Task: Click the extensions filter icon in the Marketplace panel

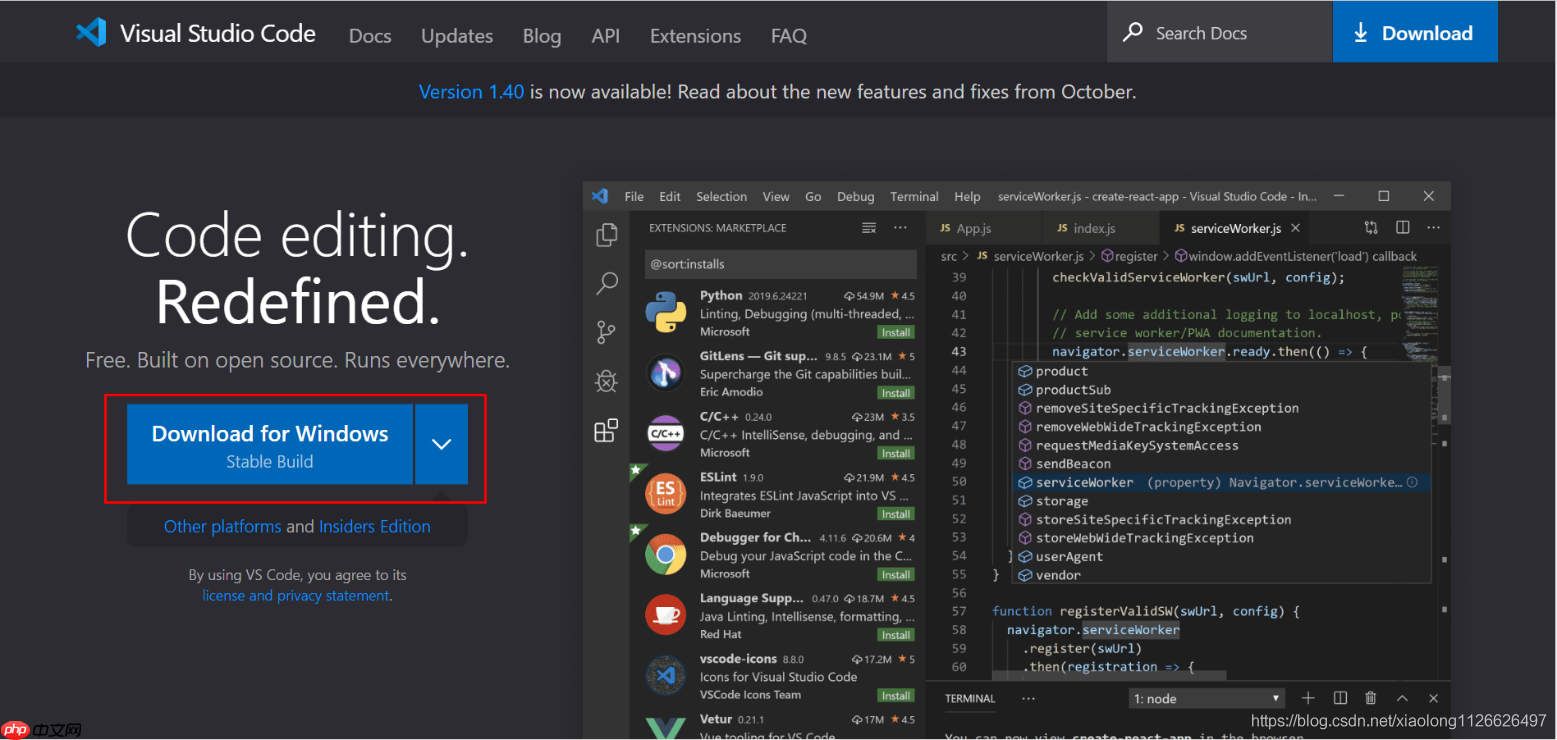Action: tap(869, 227)
